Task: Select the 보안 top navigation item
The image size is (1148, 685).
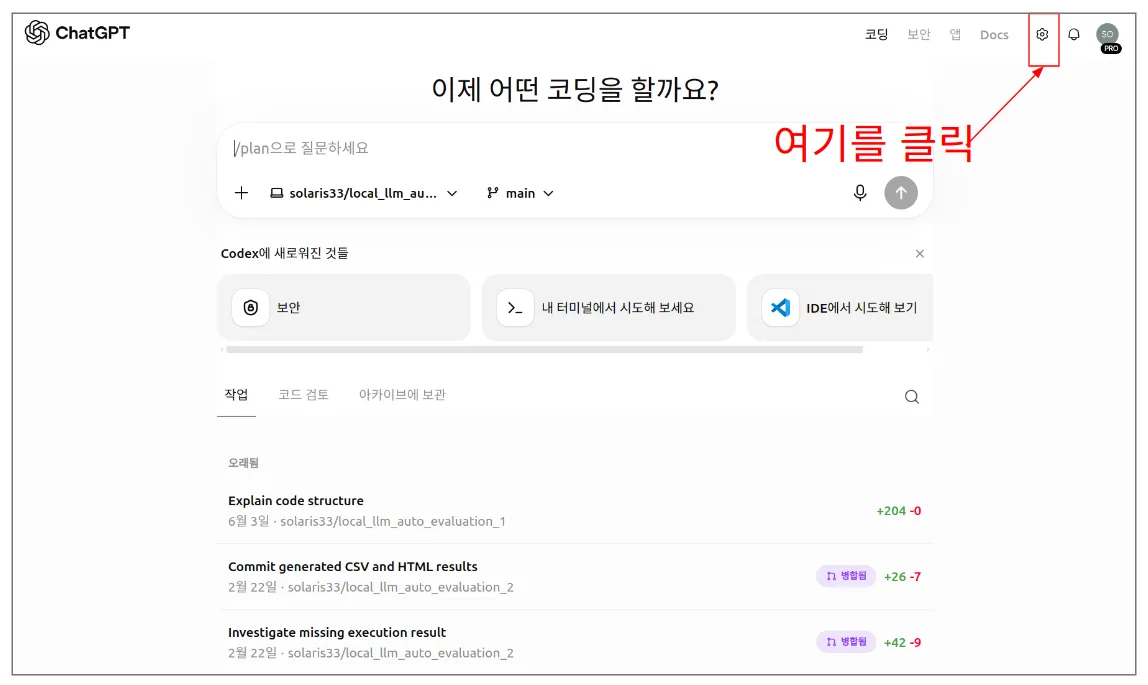Action: tap(918, 34)
